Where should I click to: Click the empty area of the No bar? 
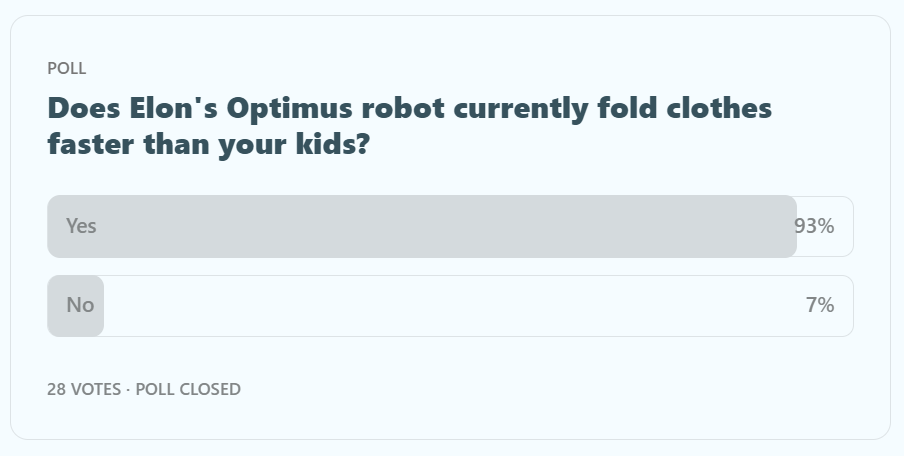(450, 305)
